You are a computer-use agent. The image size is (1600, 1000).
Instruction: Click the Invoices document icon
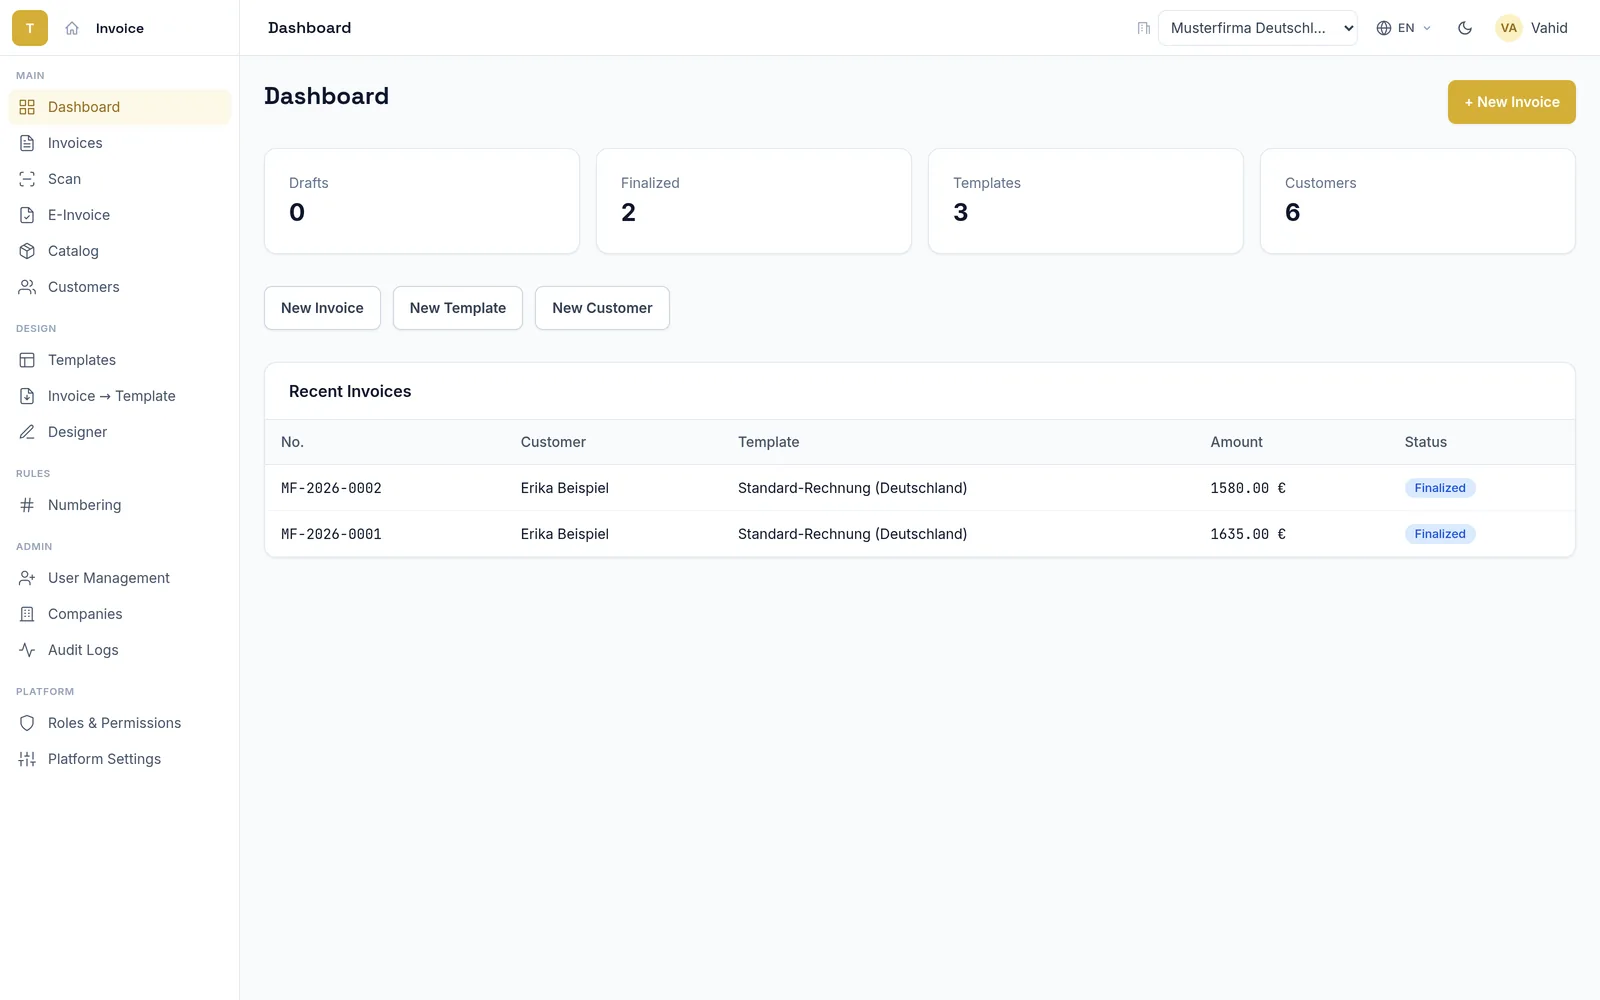27,143
